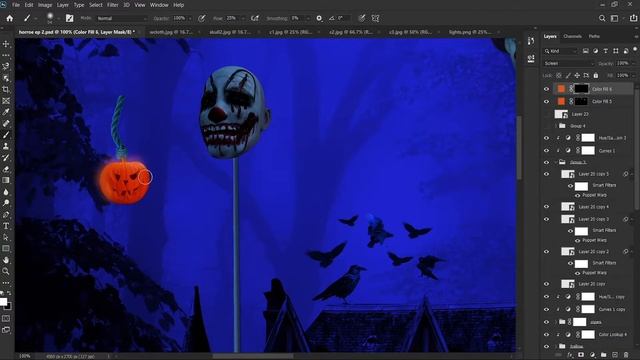Click the foreground color swatch

(3, 302)
